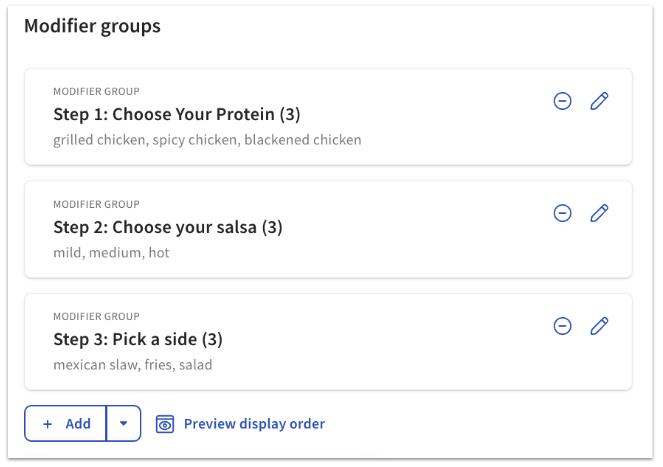The image size is (663, 467).
Task: Click the MODIFIER GROUP label above Step 3
Action: [96, 317]
